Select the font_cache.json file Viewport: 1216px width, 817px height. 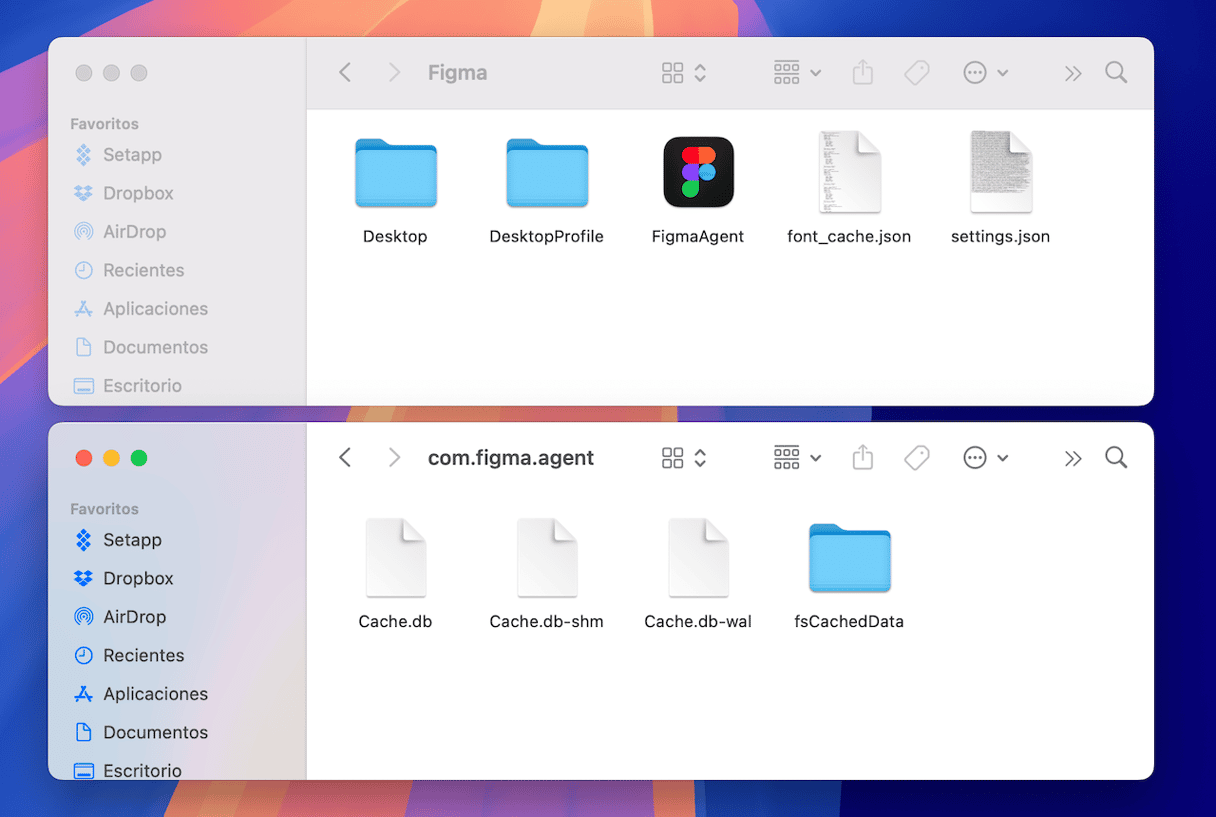pos(849,173)
